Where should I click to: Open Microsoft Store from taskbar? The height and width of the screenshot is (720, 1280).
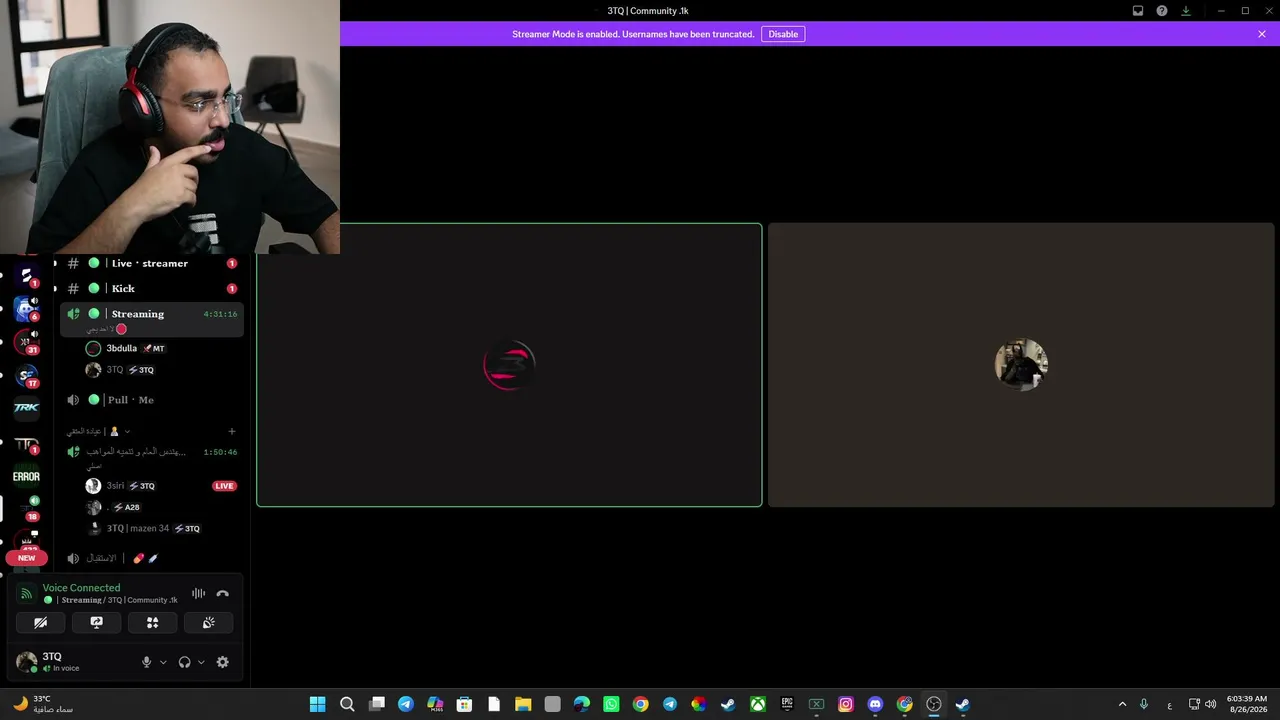[x=464, y=704]
